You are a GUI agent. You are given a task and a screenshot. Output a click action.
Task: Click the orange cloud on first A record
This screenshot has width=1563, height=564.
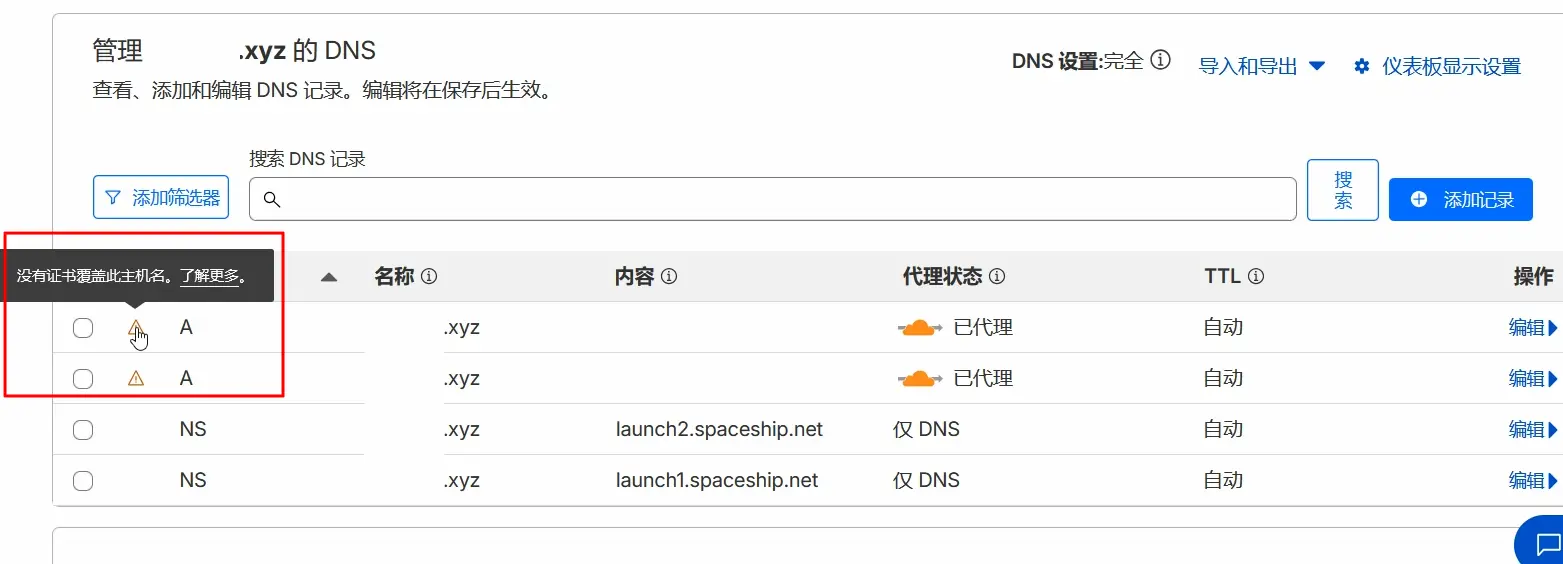[x=920, y=328]
